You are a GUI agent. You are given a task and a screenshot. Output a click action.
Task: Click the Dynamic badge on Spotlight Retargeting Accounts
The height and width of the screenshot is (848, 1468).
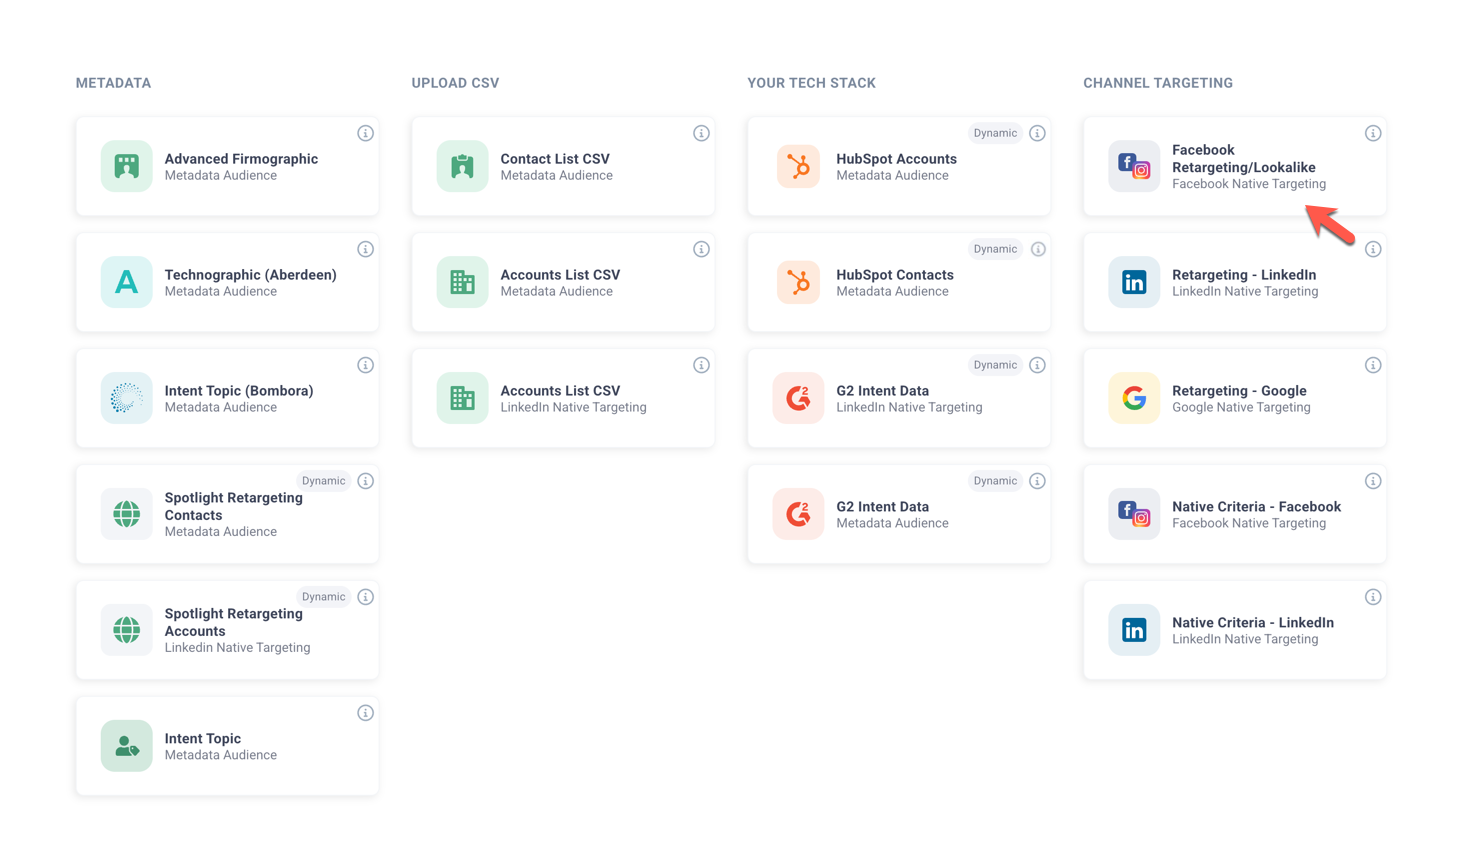[323, 597]
